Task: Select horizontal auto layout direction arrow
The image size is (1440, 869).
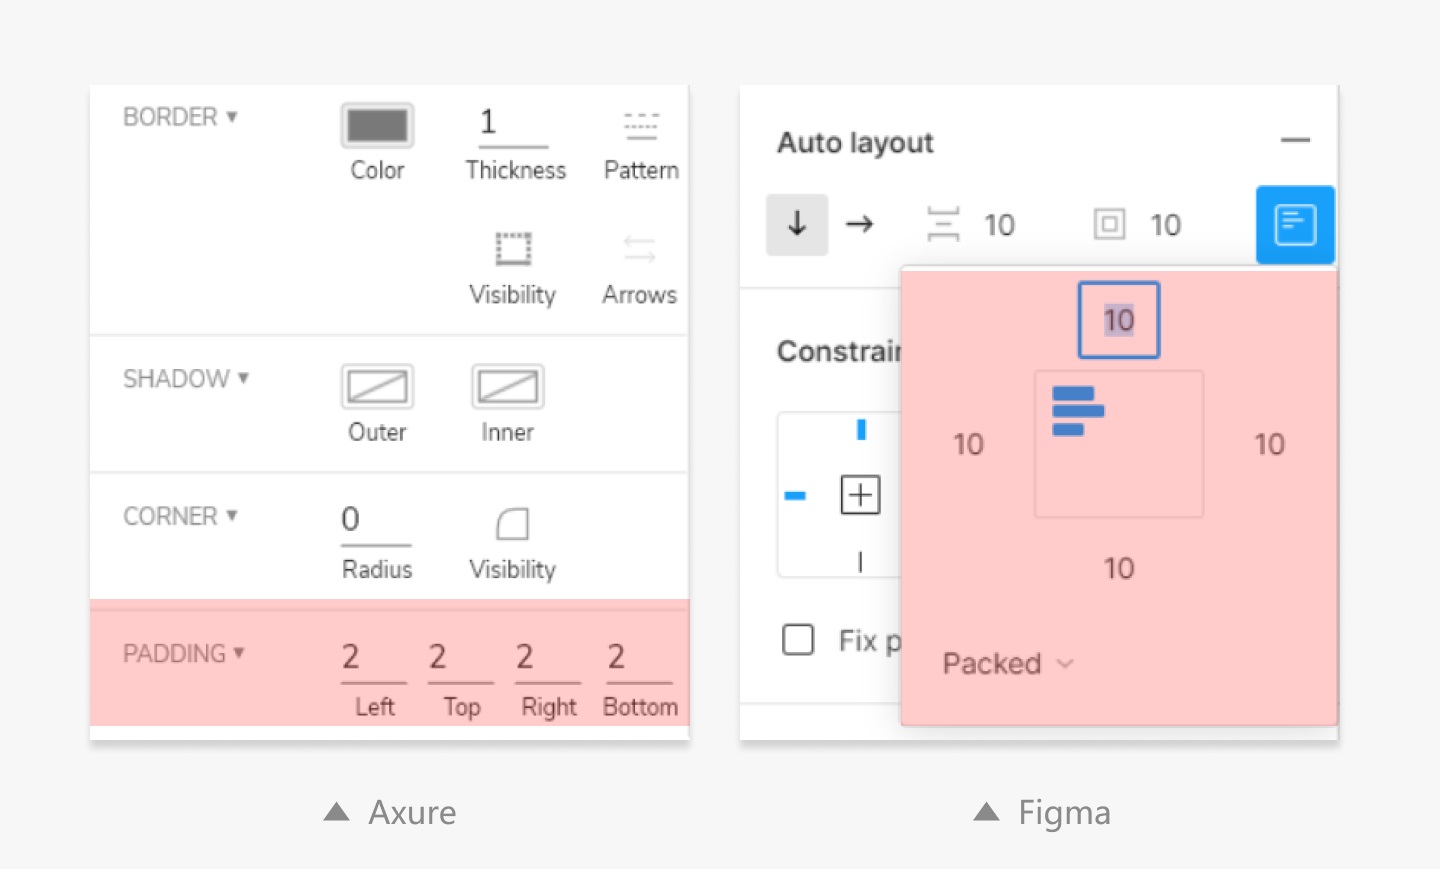Action: [x=859, y=224]
